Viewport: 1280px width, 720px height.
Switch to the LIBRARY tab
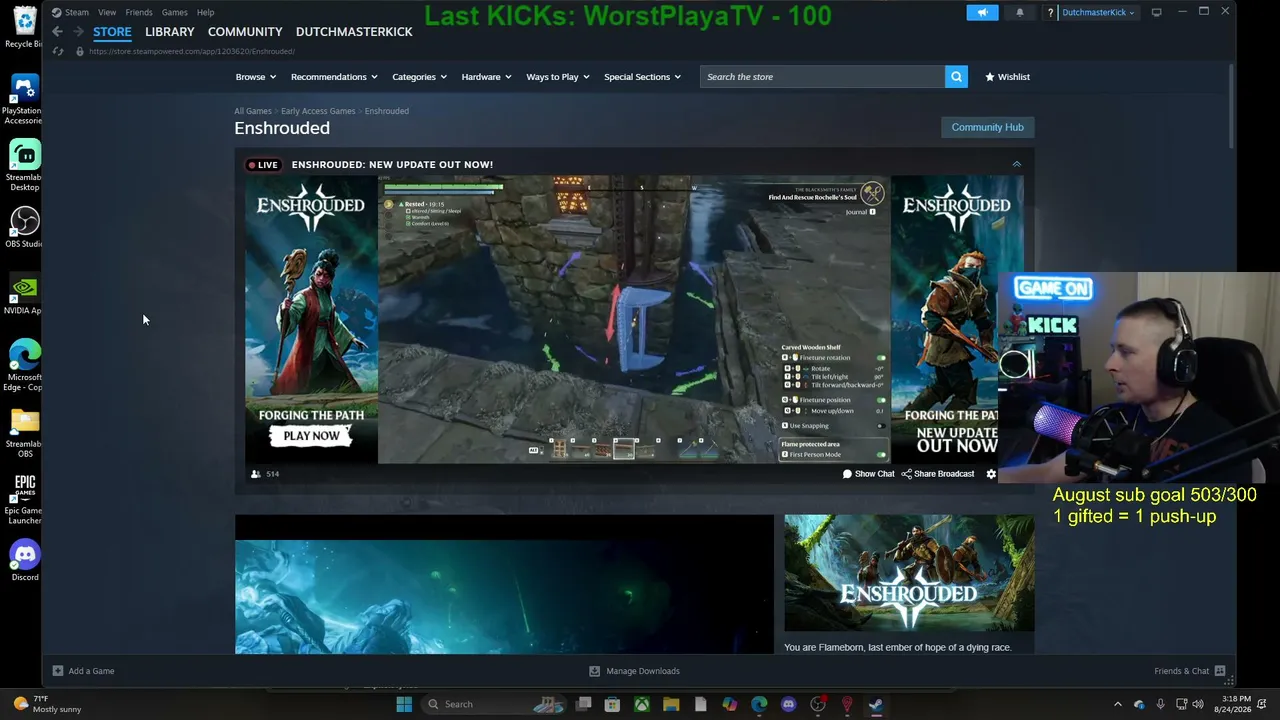[169, 32]
